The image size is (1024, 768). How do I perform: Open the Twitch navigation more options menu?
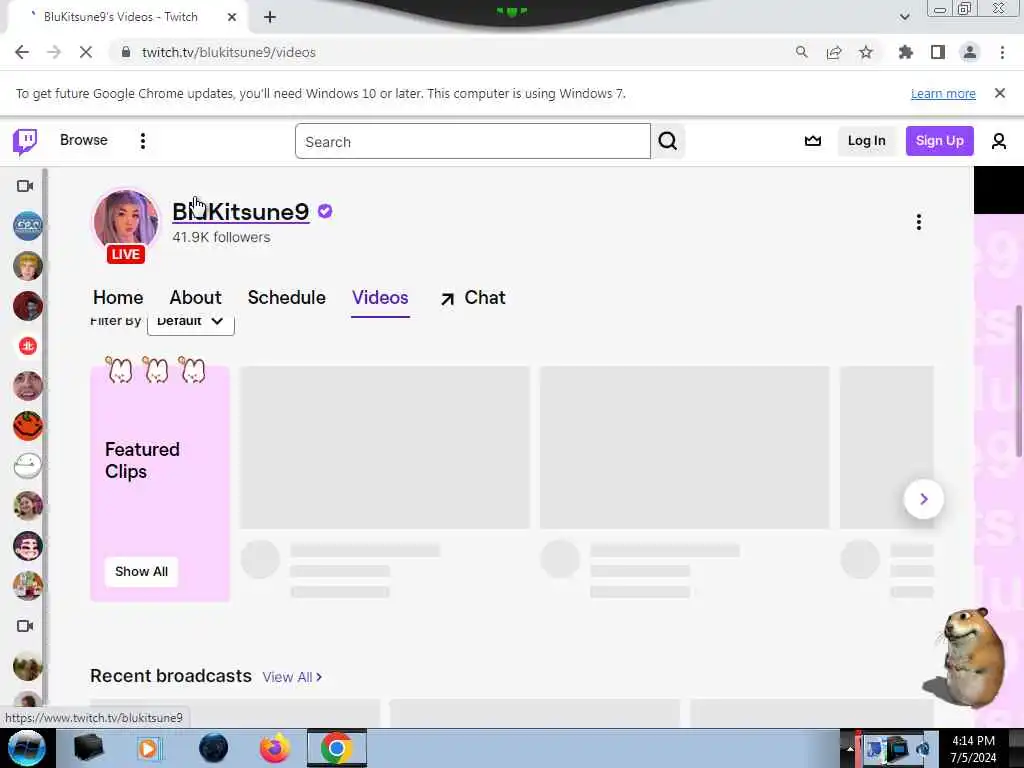point(142,141)
